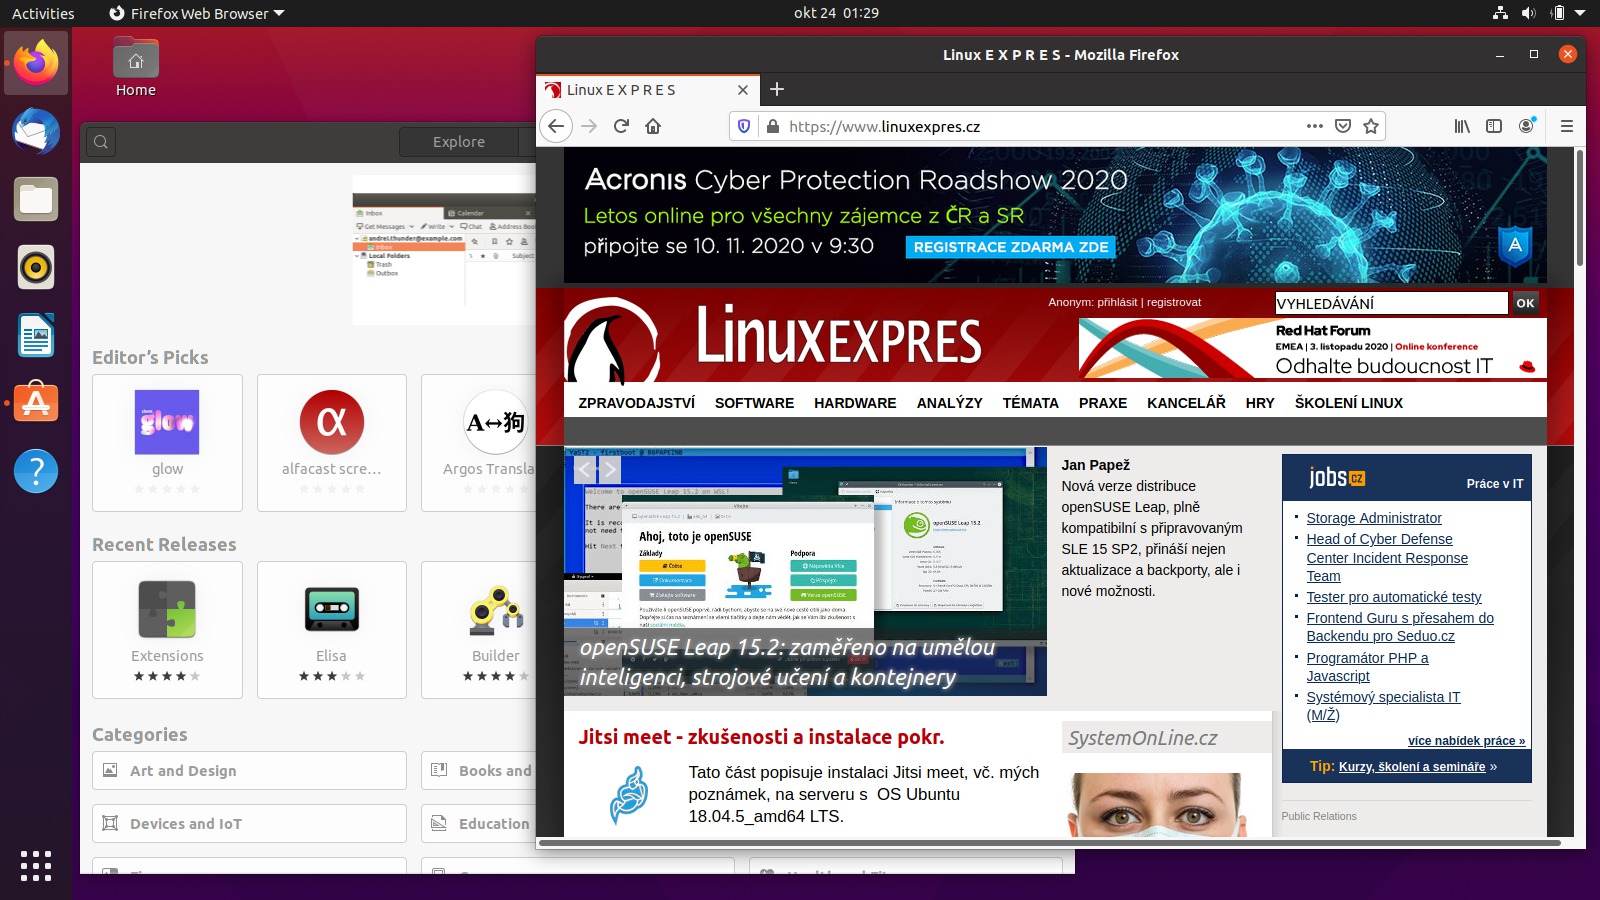The width and height of the screenshot is (1600, 900).
Task: Open the PRAXE section
Action: (x=1103, y=403)
